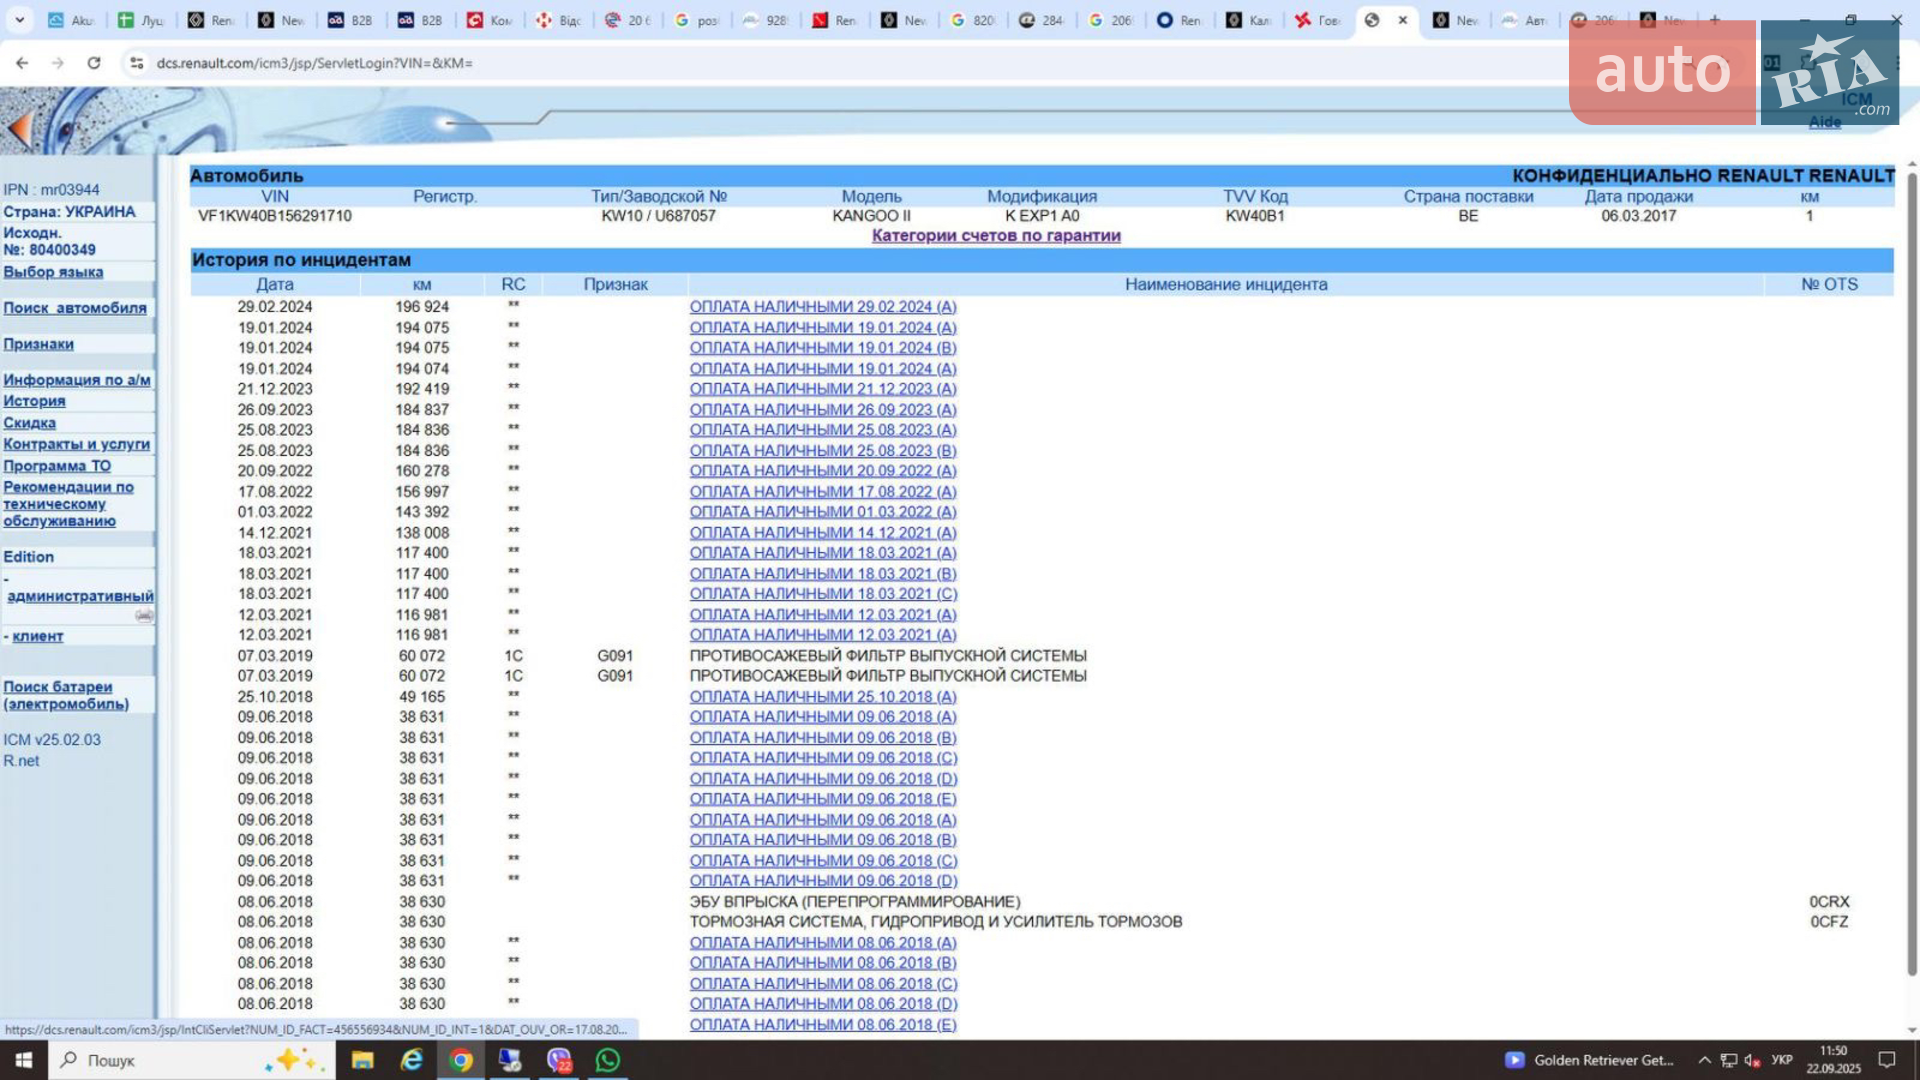Open ОПЛАТА НАЛИЧНЫМИ 09.06.2018 (E) incident

click(x=823, y=799)
